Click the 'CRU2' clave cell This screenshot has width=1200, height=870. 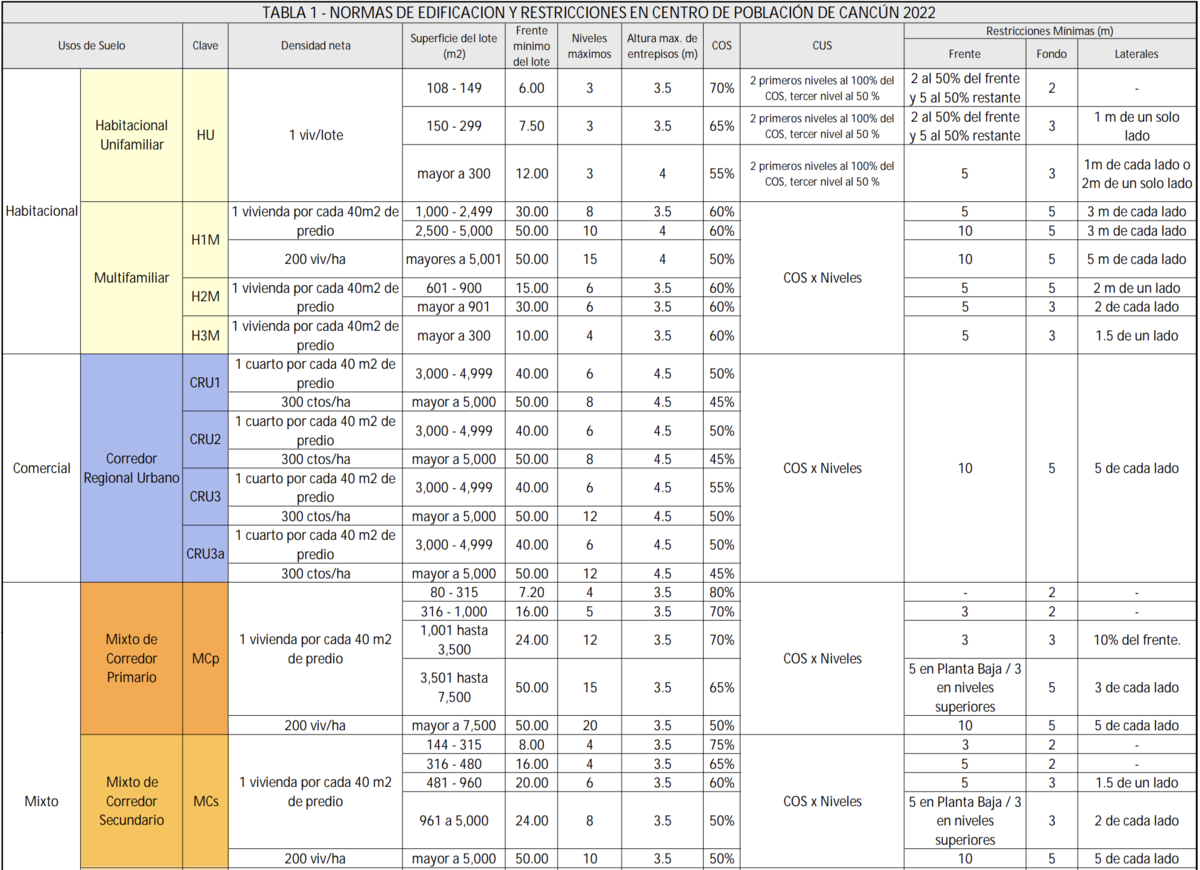pos(205,440)
